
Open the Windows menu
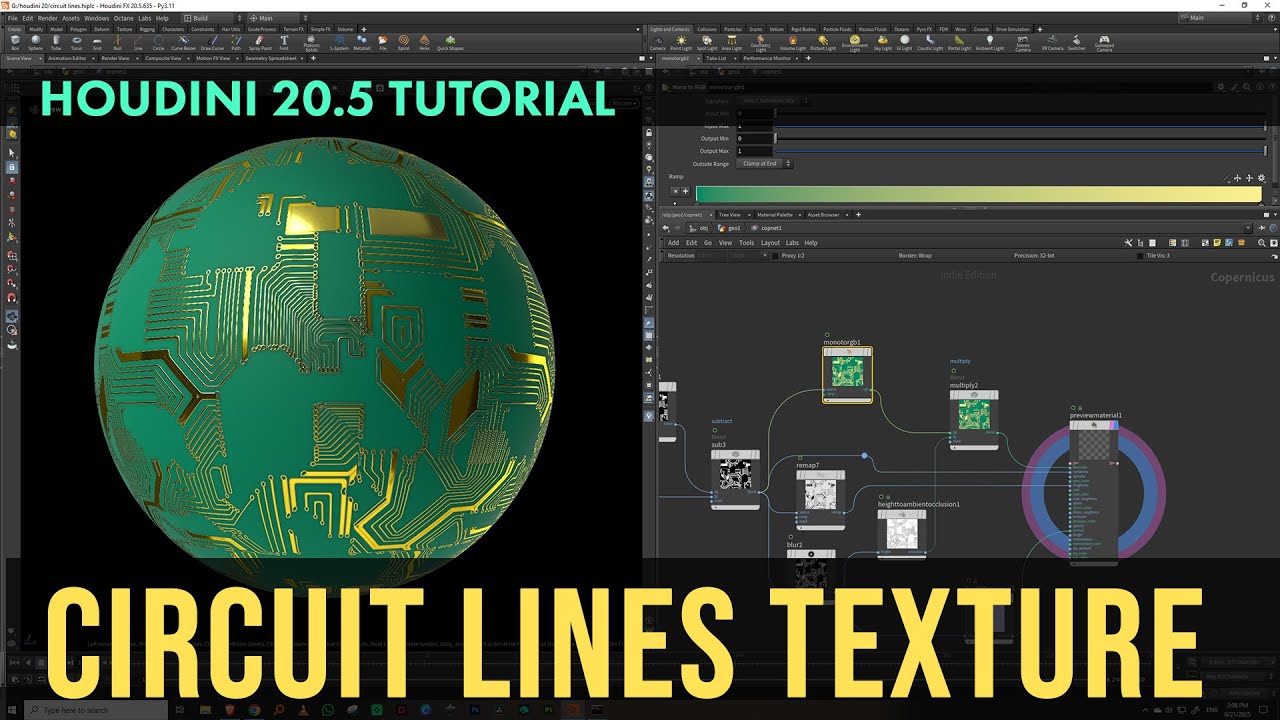(x=97, y=18)
